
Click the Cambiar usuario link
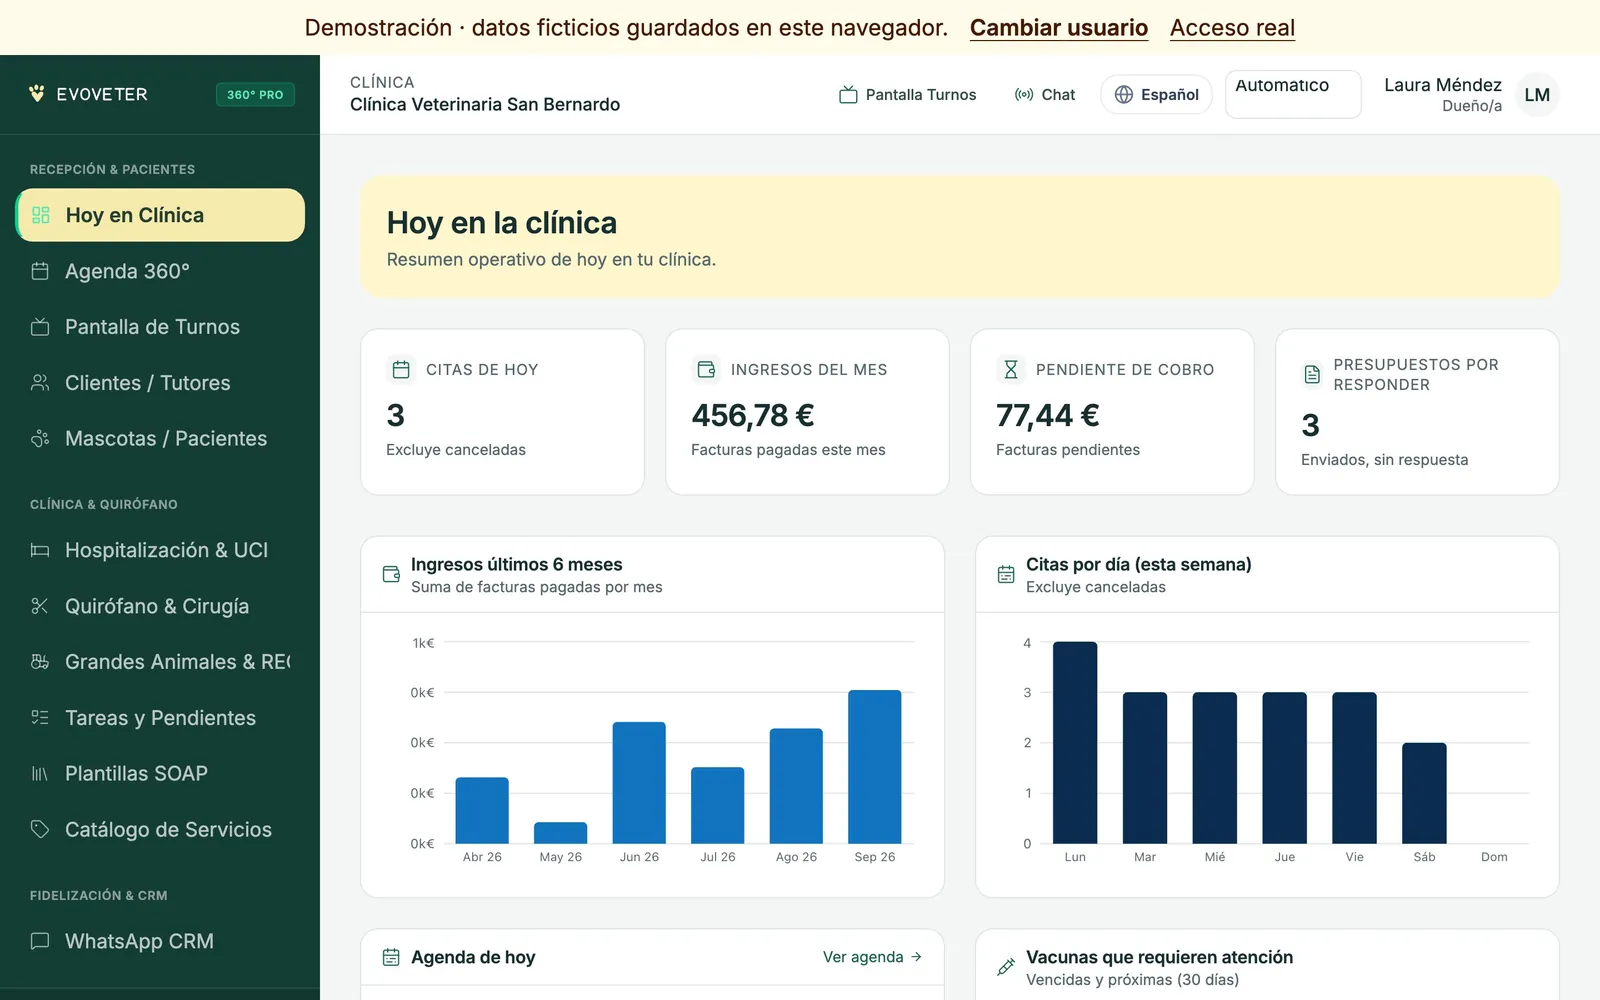pos(1059,28)
